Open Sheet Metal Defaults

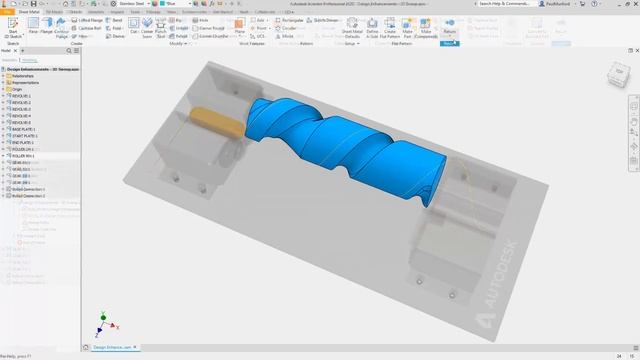pyautogui.click(x=352, y=28)
